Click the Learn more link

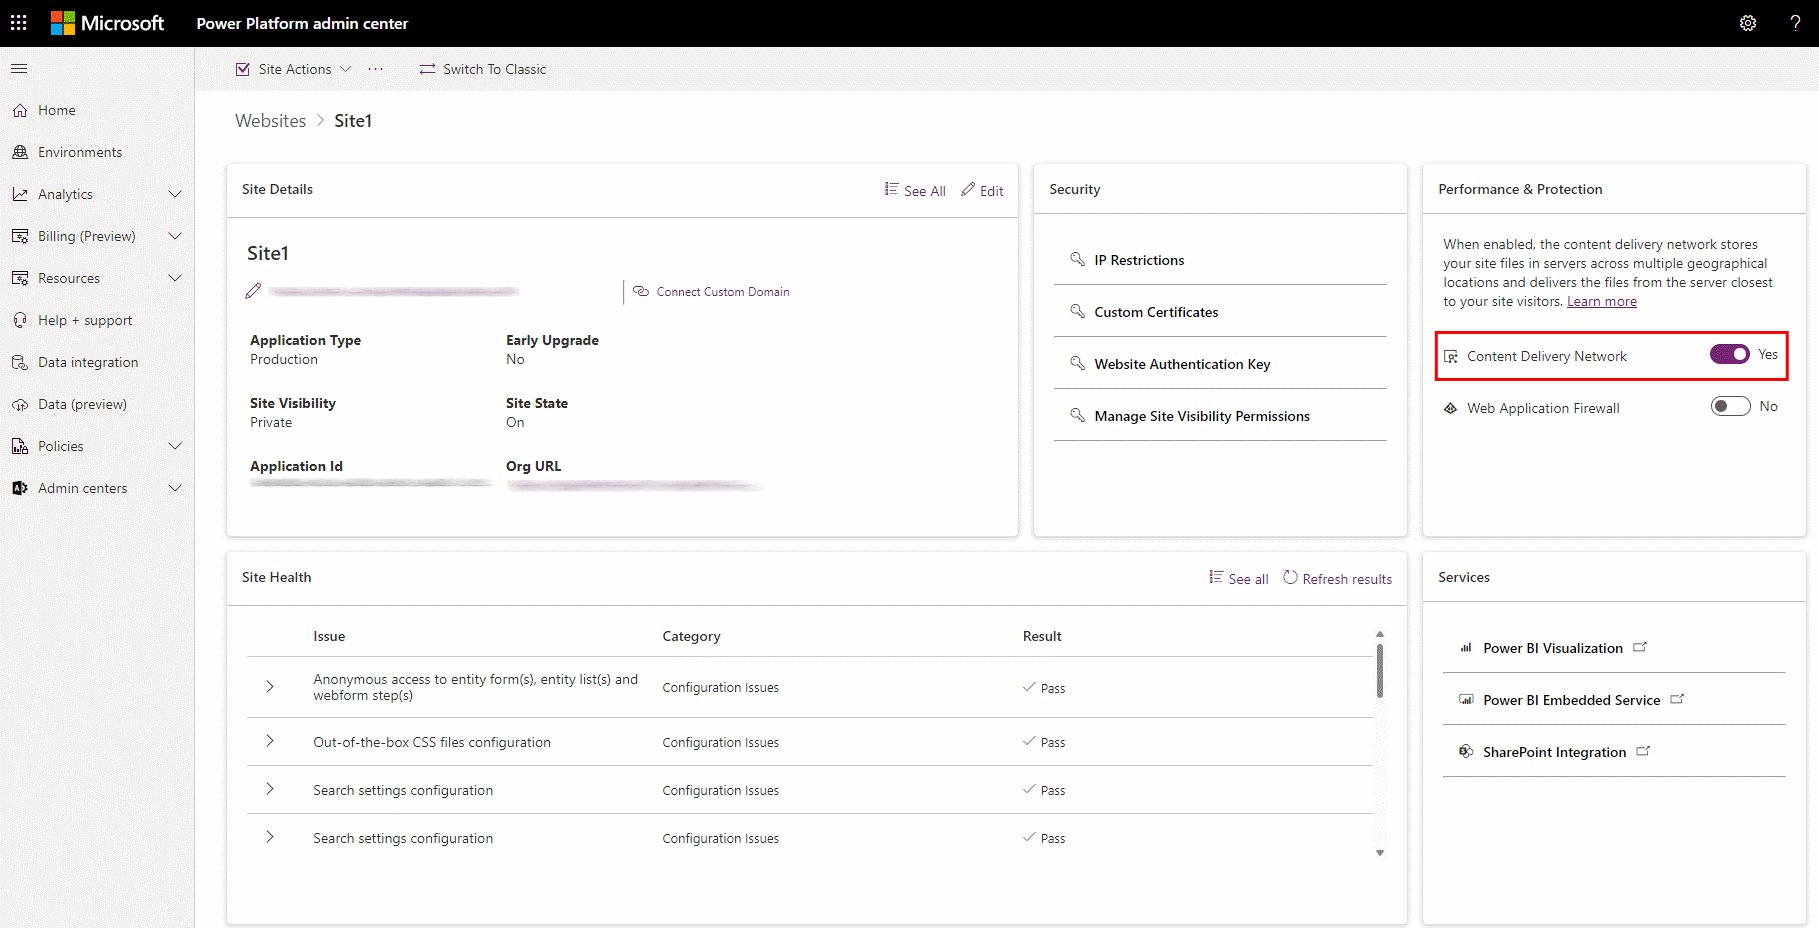pos(1602,302)
